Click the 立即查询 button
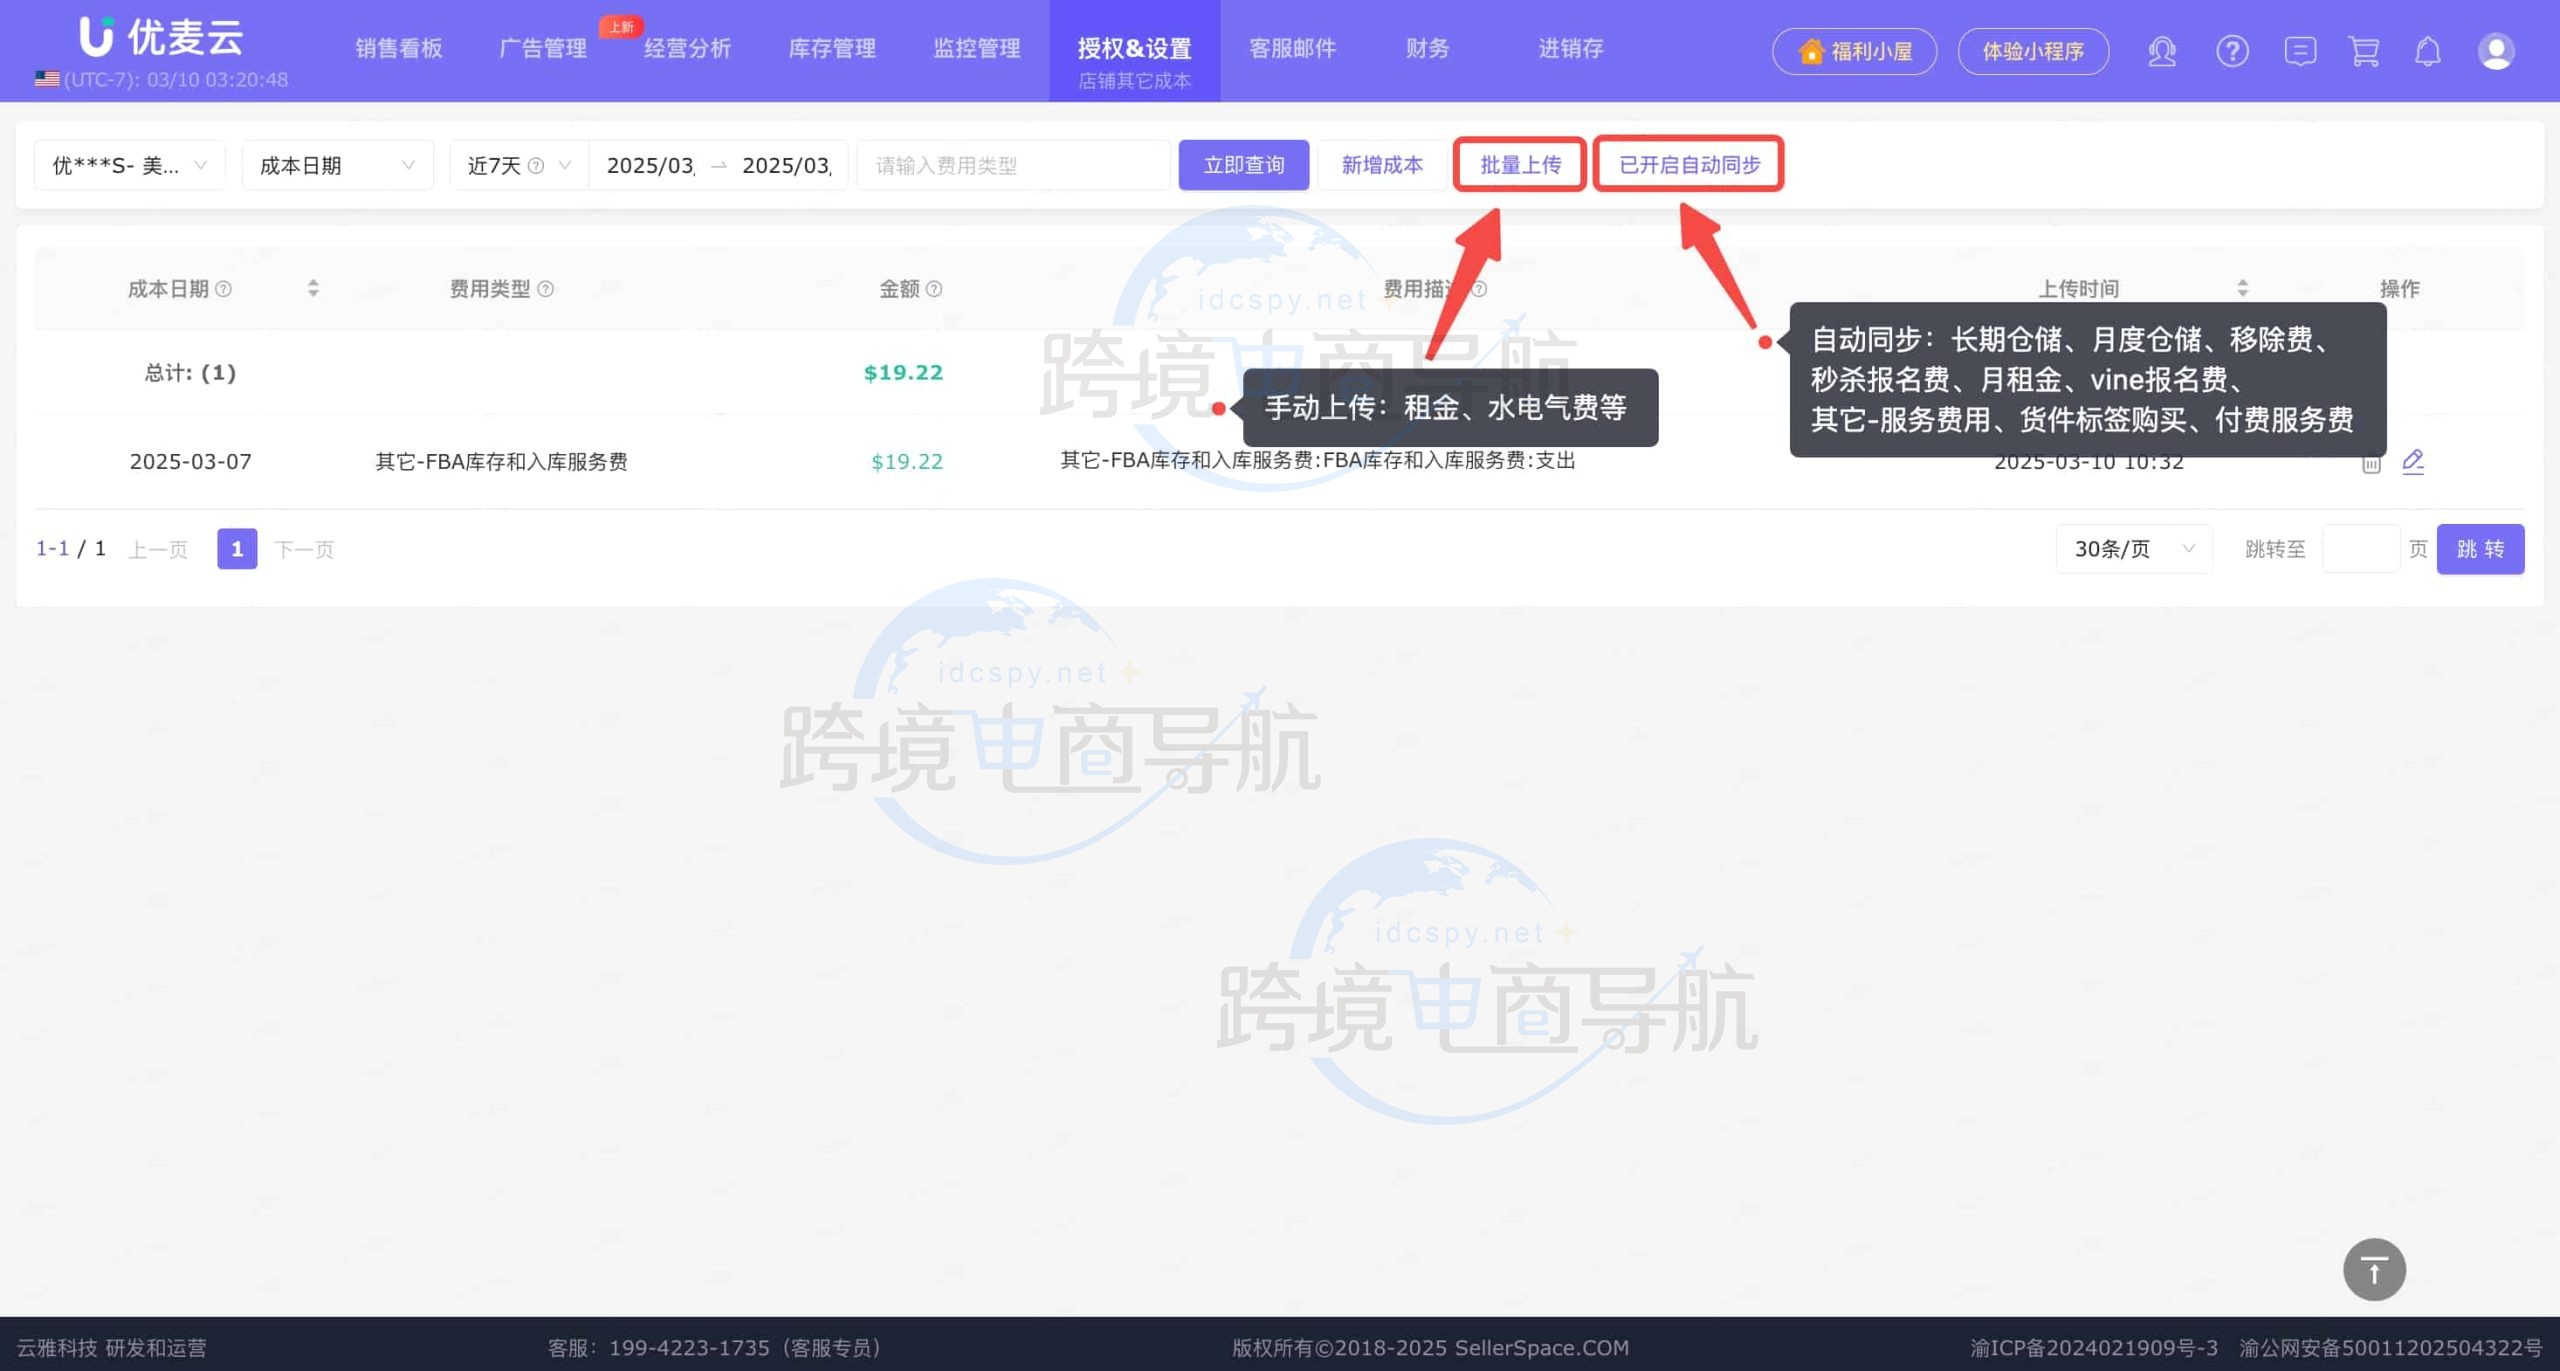This screenshot has height=1371, width=2560. click(x=1243, y=165)
